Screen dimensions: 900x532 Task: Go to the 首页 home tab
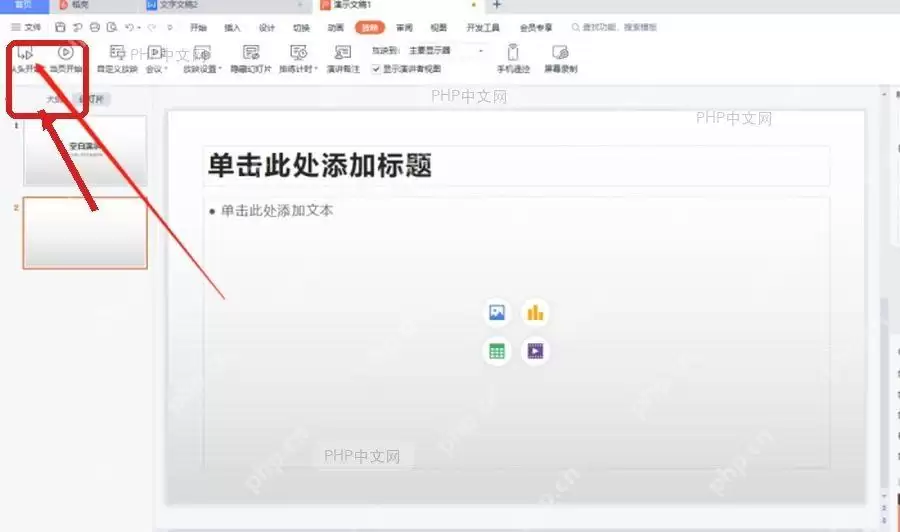point(24,5)
